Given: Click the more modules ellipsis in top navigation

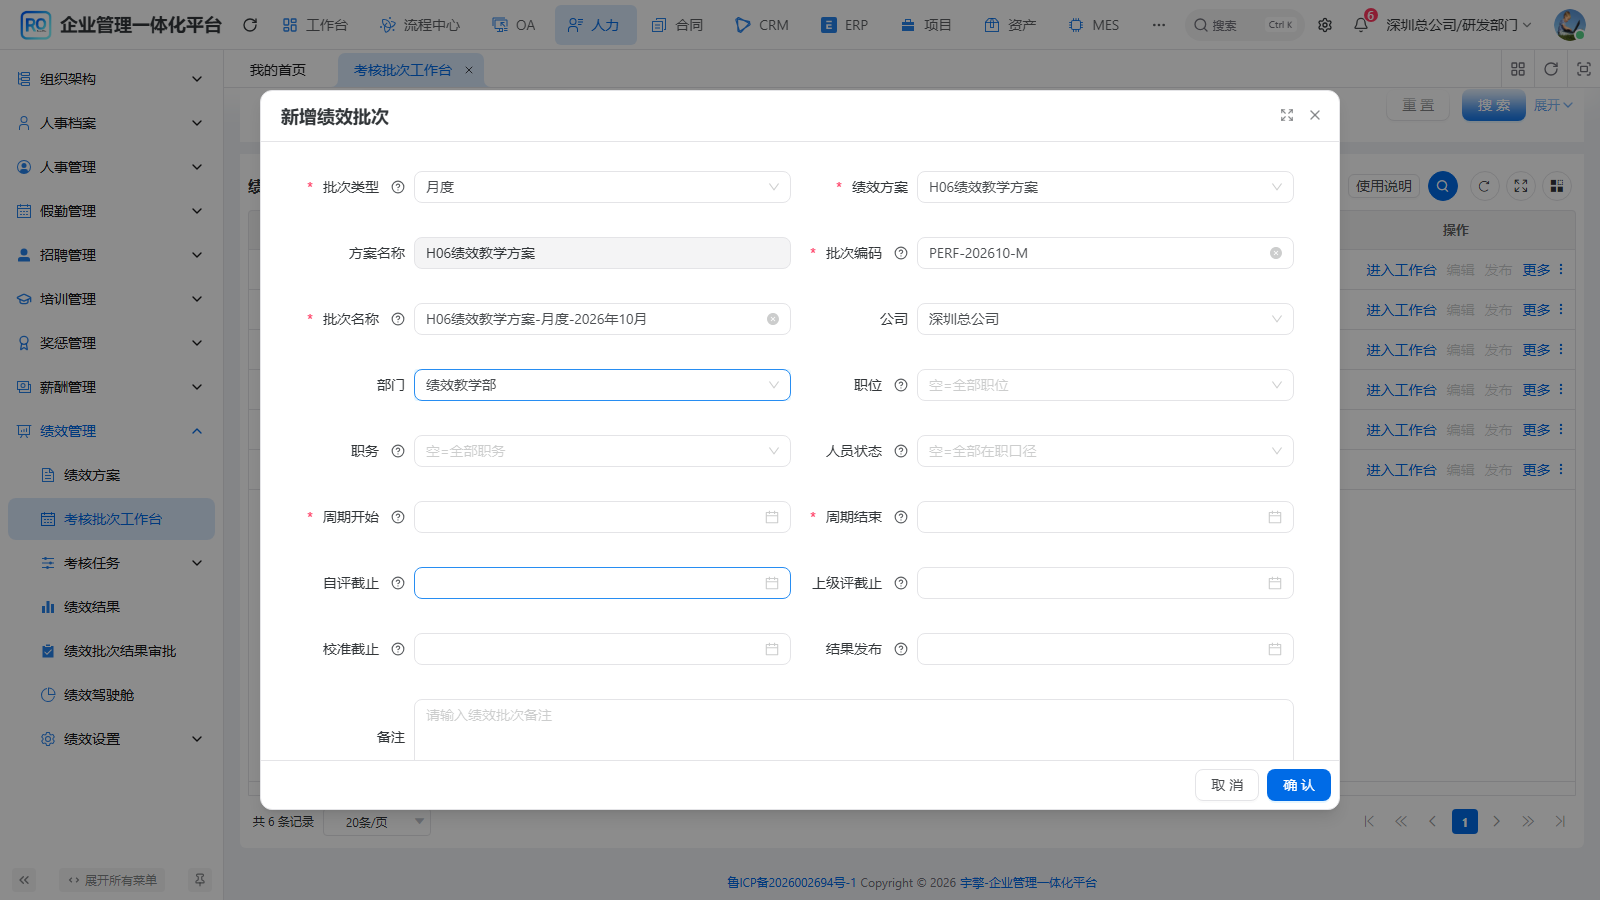Looking at the screenshot, I should [1159, 25].
